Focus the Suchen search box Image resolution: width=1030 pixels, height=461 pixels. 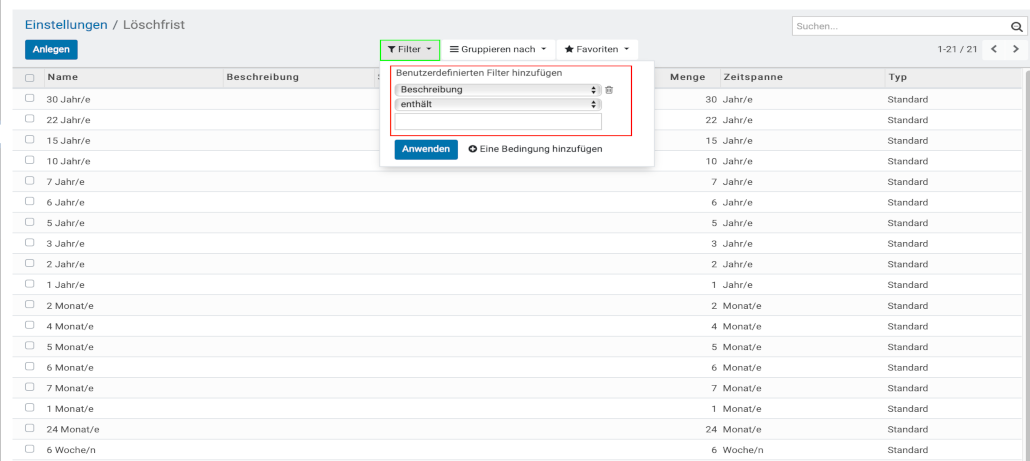tap(899, 27)
